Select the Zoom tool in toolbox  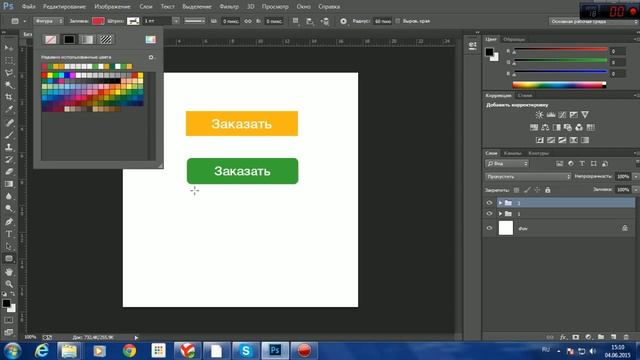(9, 284)
